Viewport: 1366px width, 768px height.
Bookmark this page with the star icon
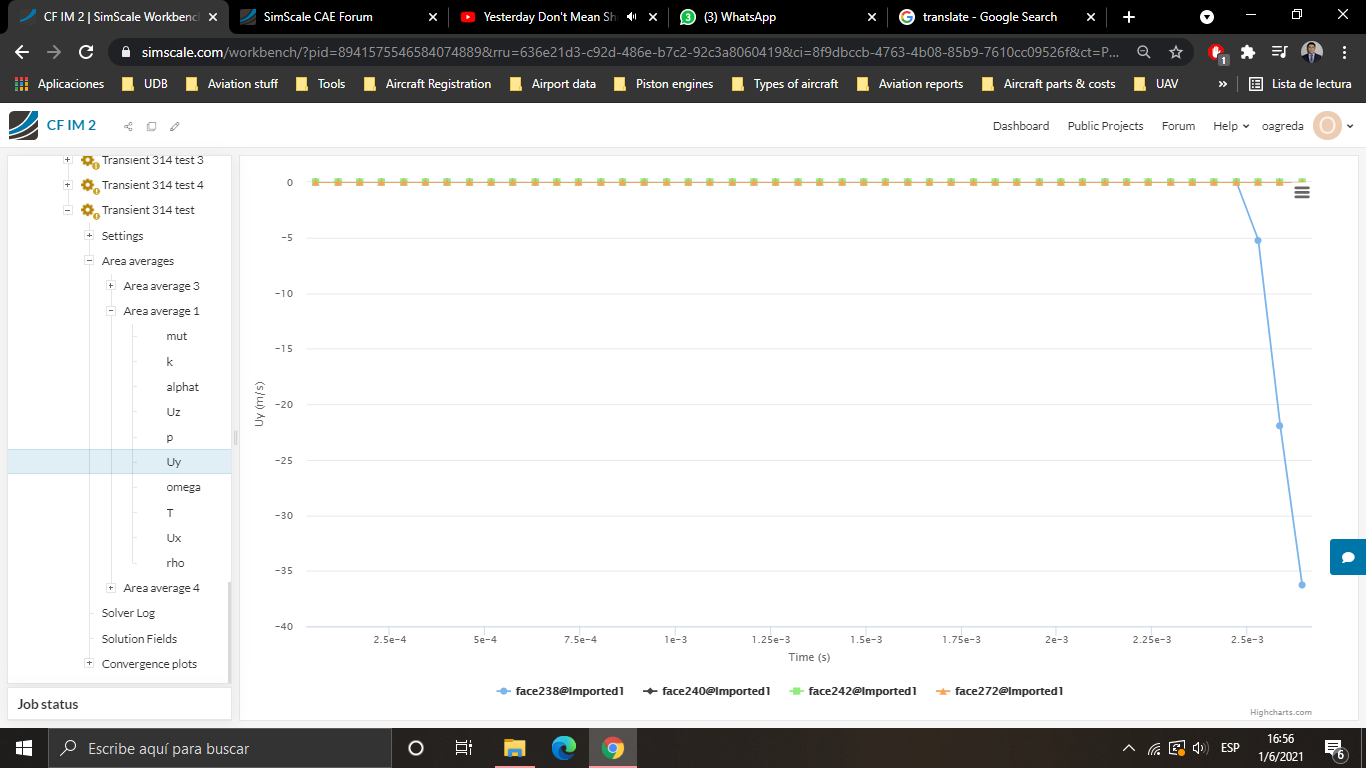point(1176,52)
